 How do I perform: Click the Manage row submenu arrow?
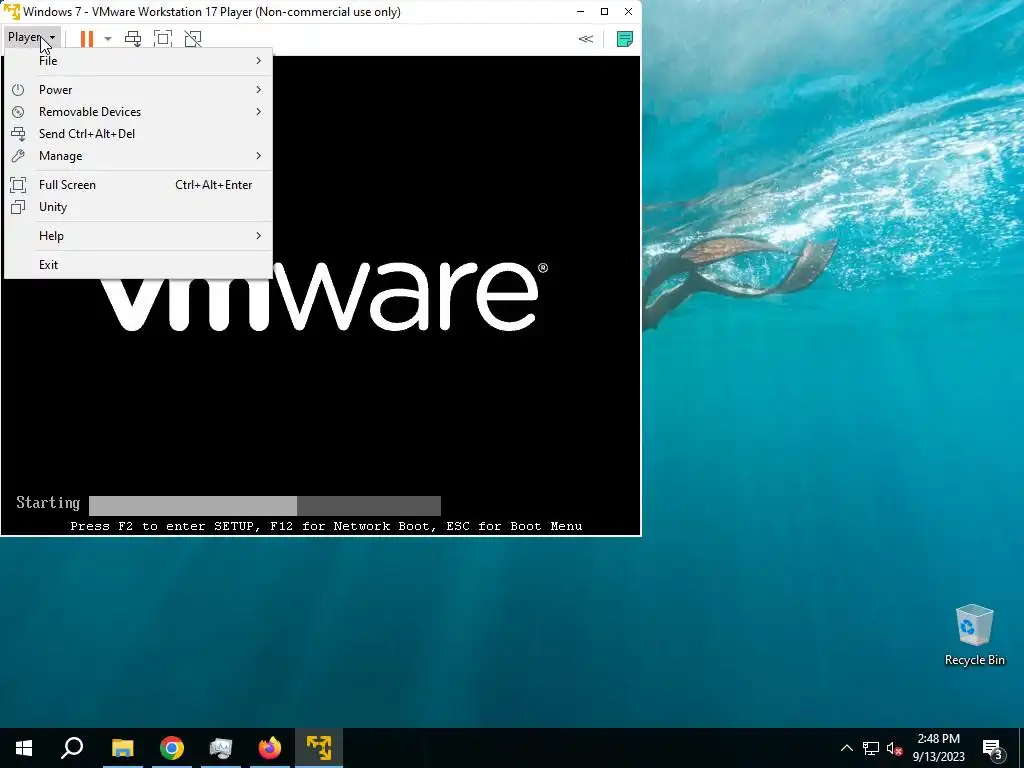click(x=259, y=156)
